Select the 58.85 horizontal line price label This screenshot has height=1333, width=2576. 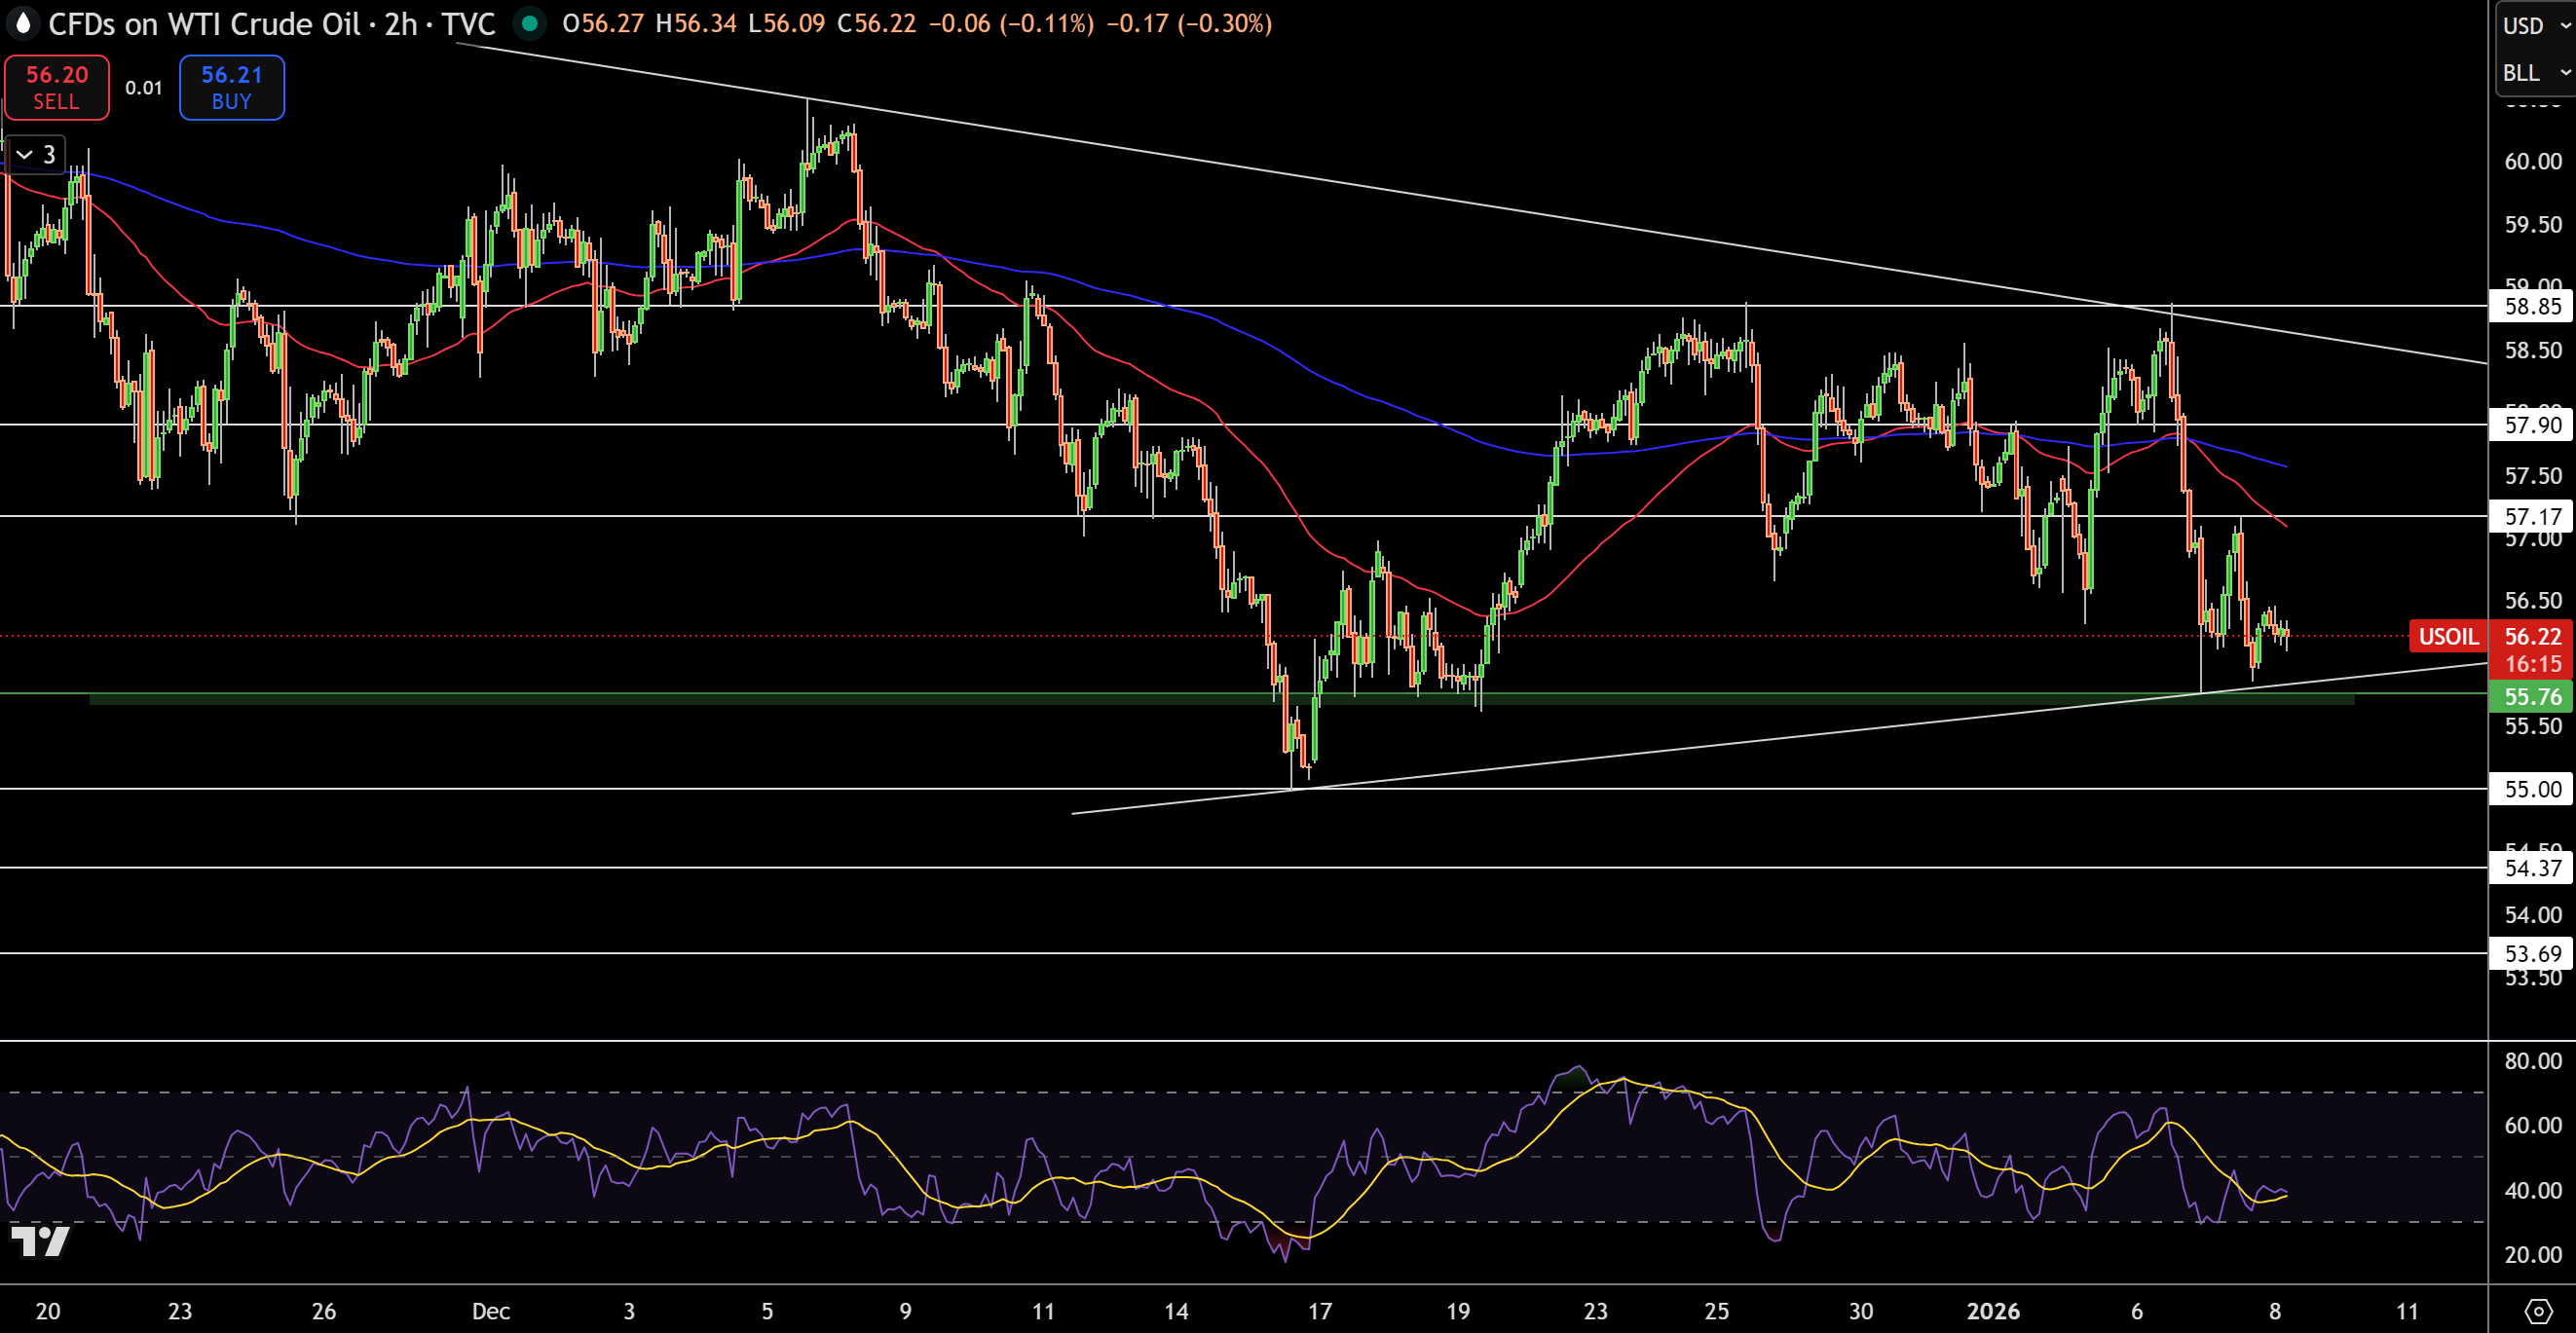coord(2531,306)
